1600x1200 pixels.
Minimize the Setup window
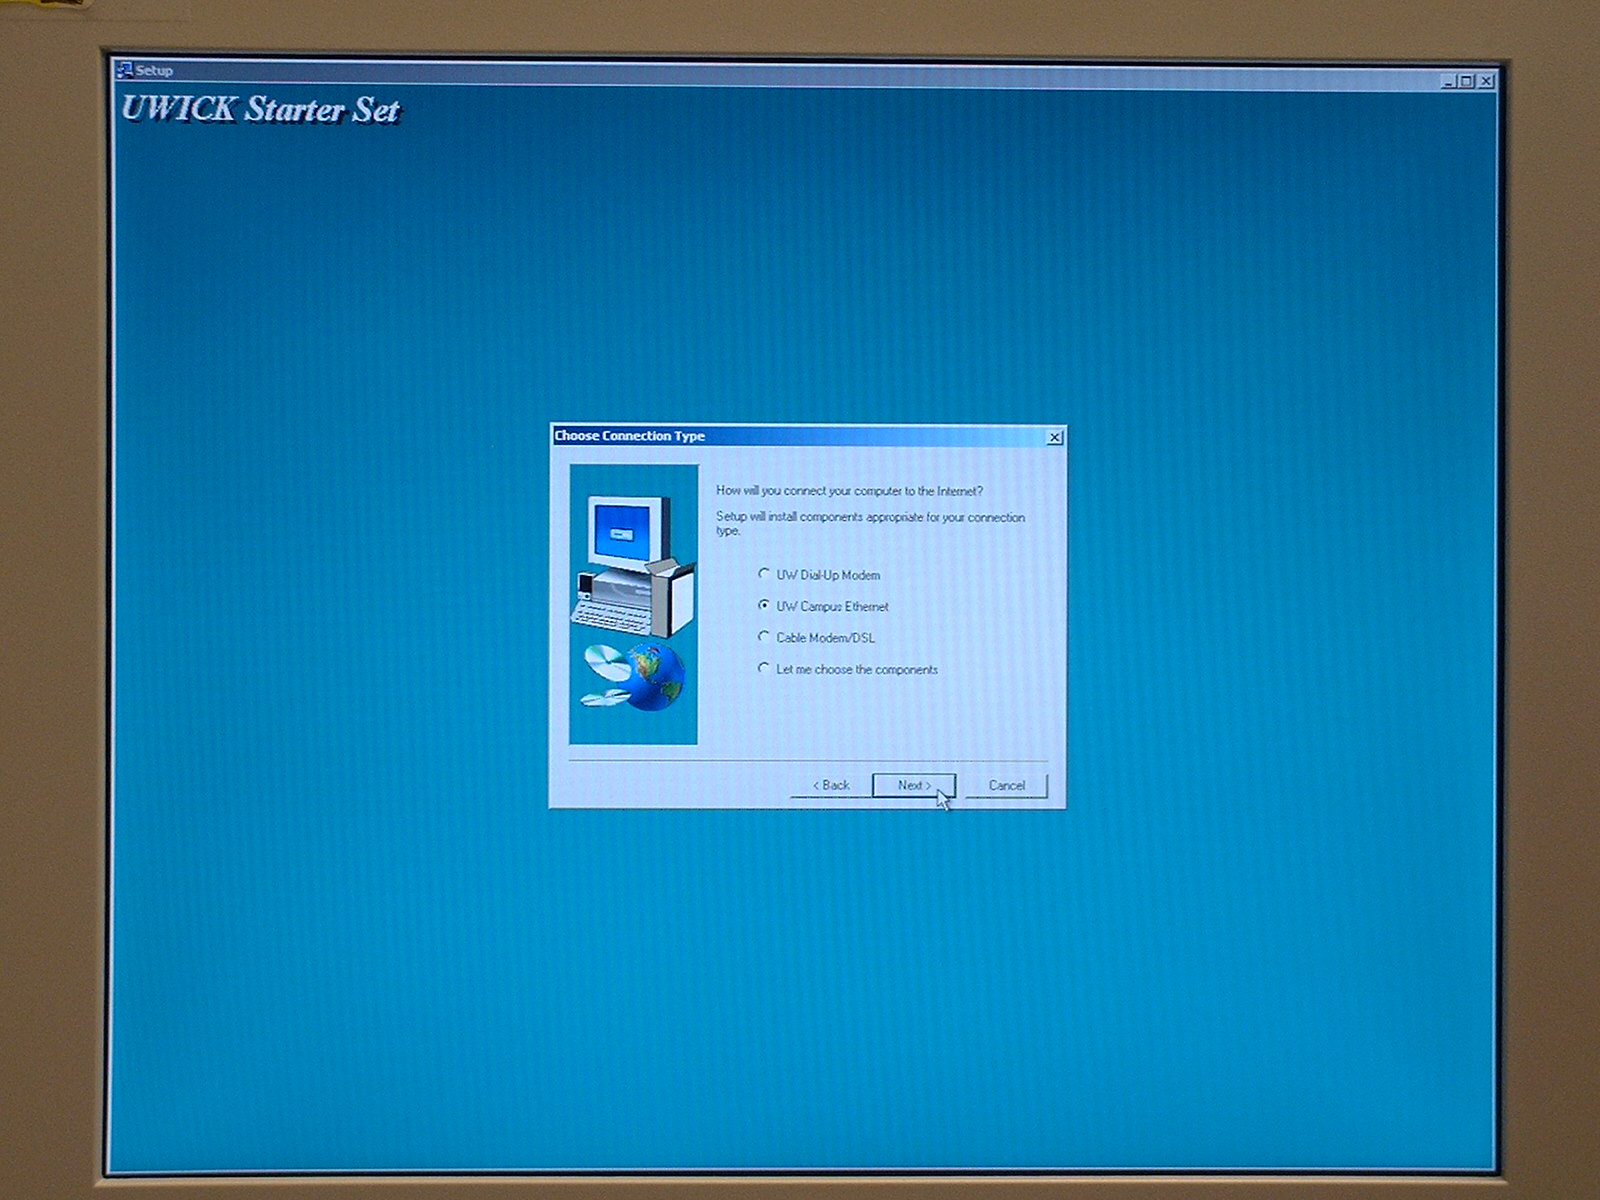pos(1449,81)
